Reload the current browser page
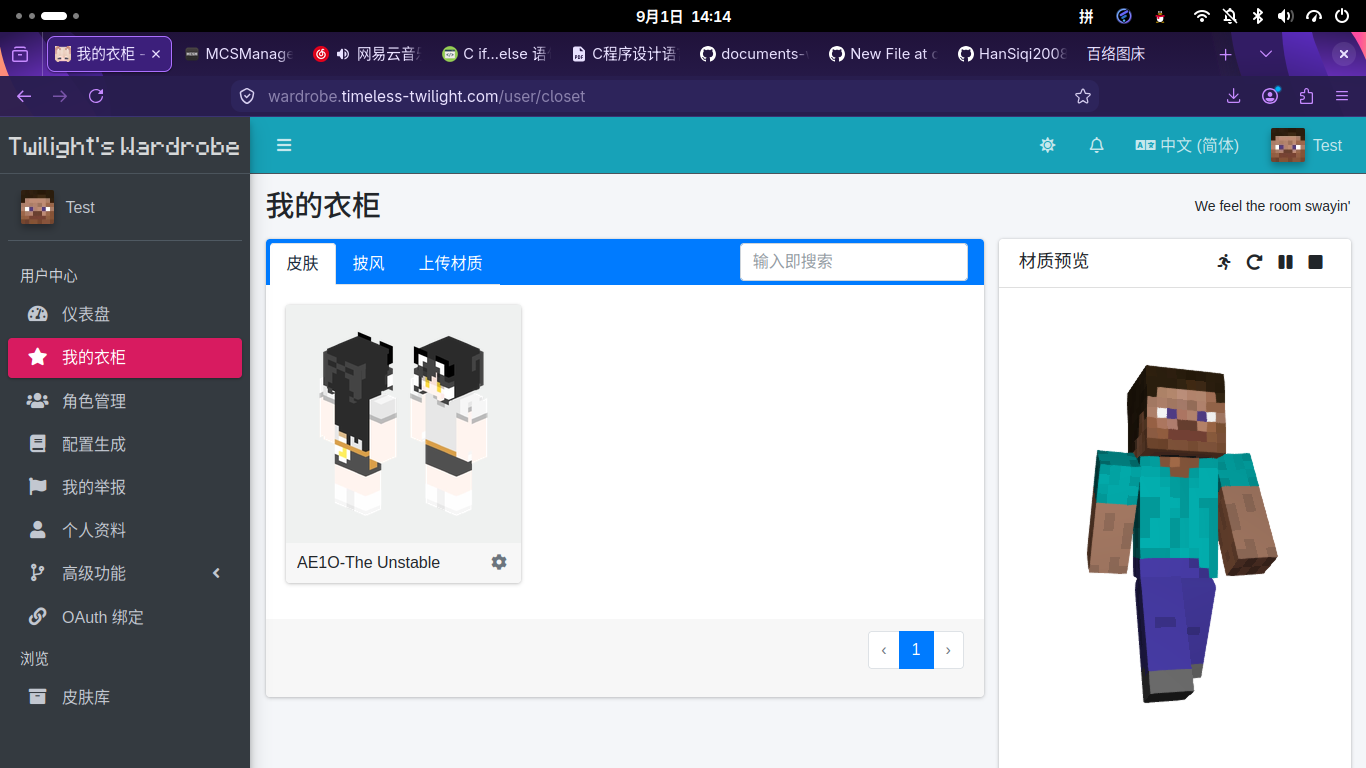 (x=96, y=96)
